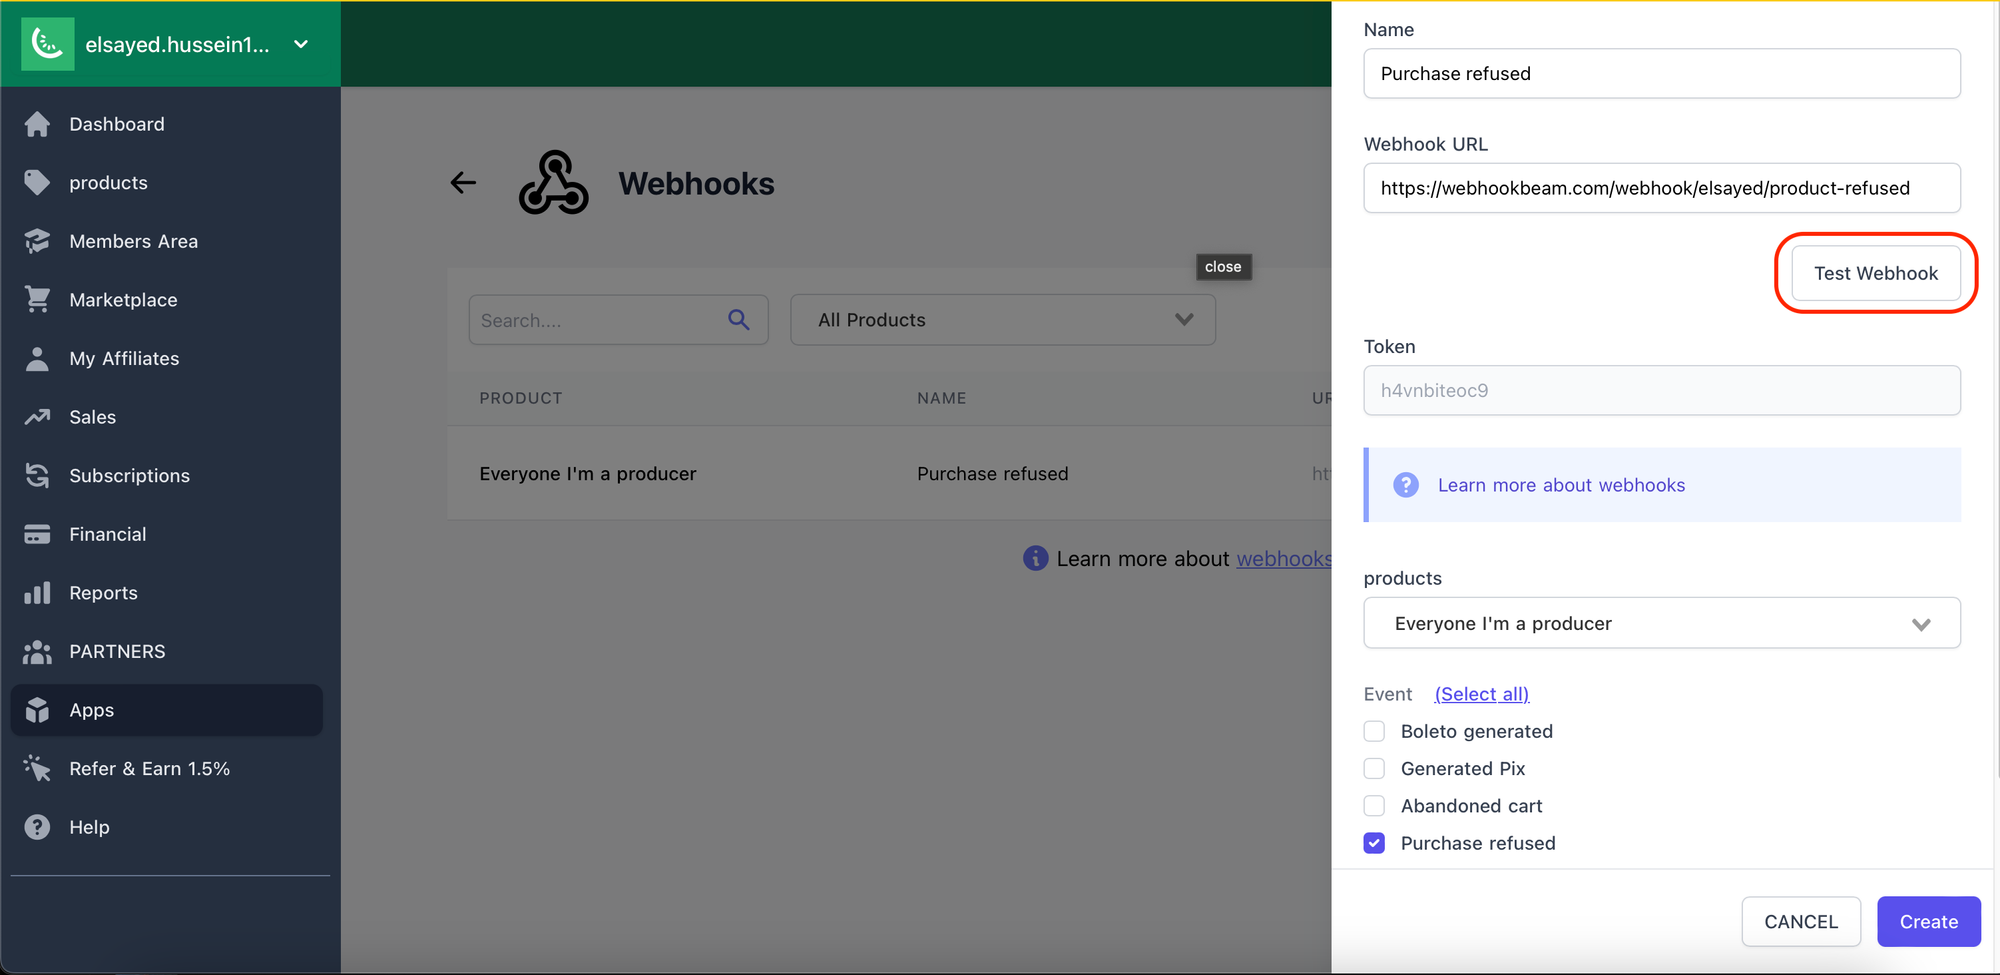Click the Webhook URL input field

[x=1661, y=188]
